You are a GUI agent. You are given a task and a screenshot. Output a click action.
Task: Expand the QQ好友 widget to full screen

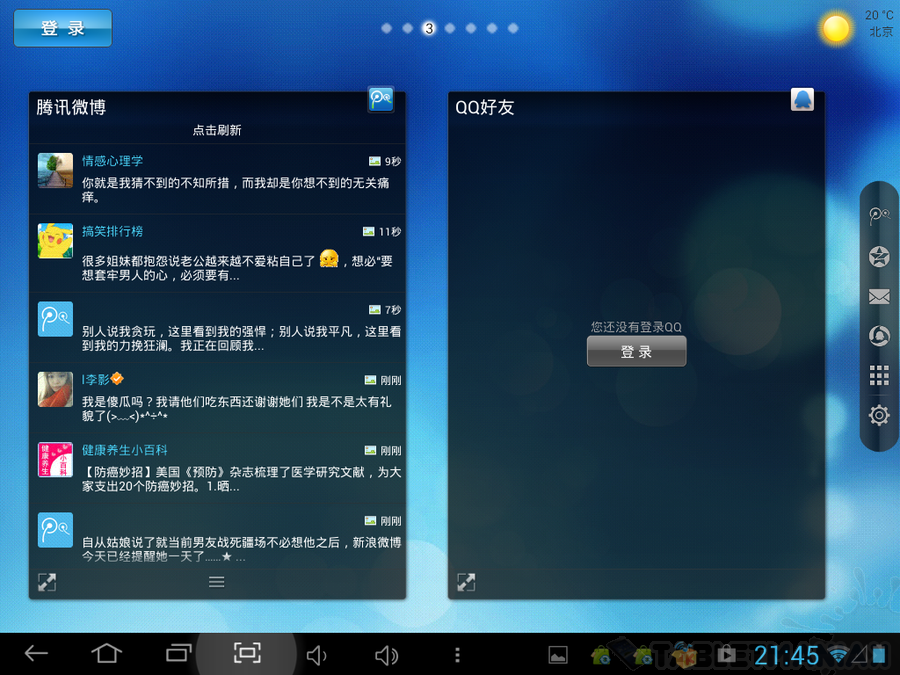pyautogui.click(x=466, y=582)
